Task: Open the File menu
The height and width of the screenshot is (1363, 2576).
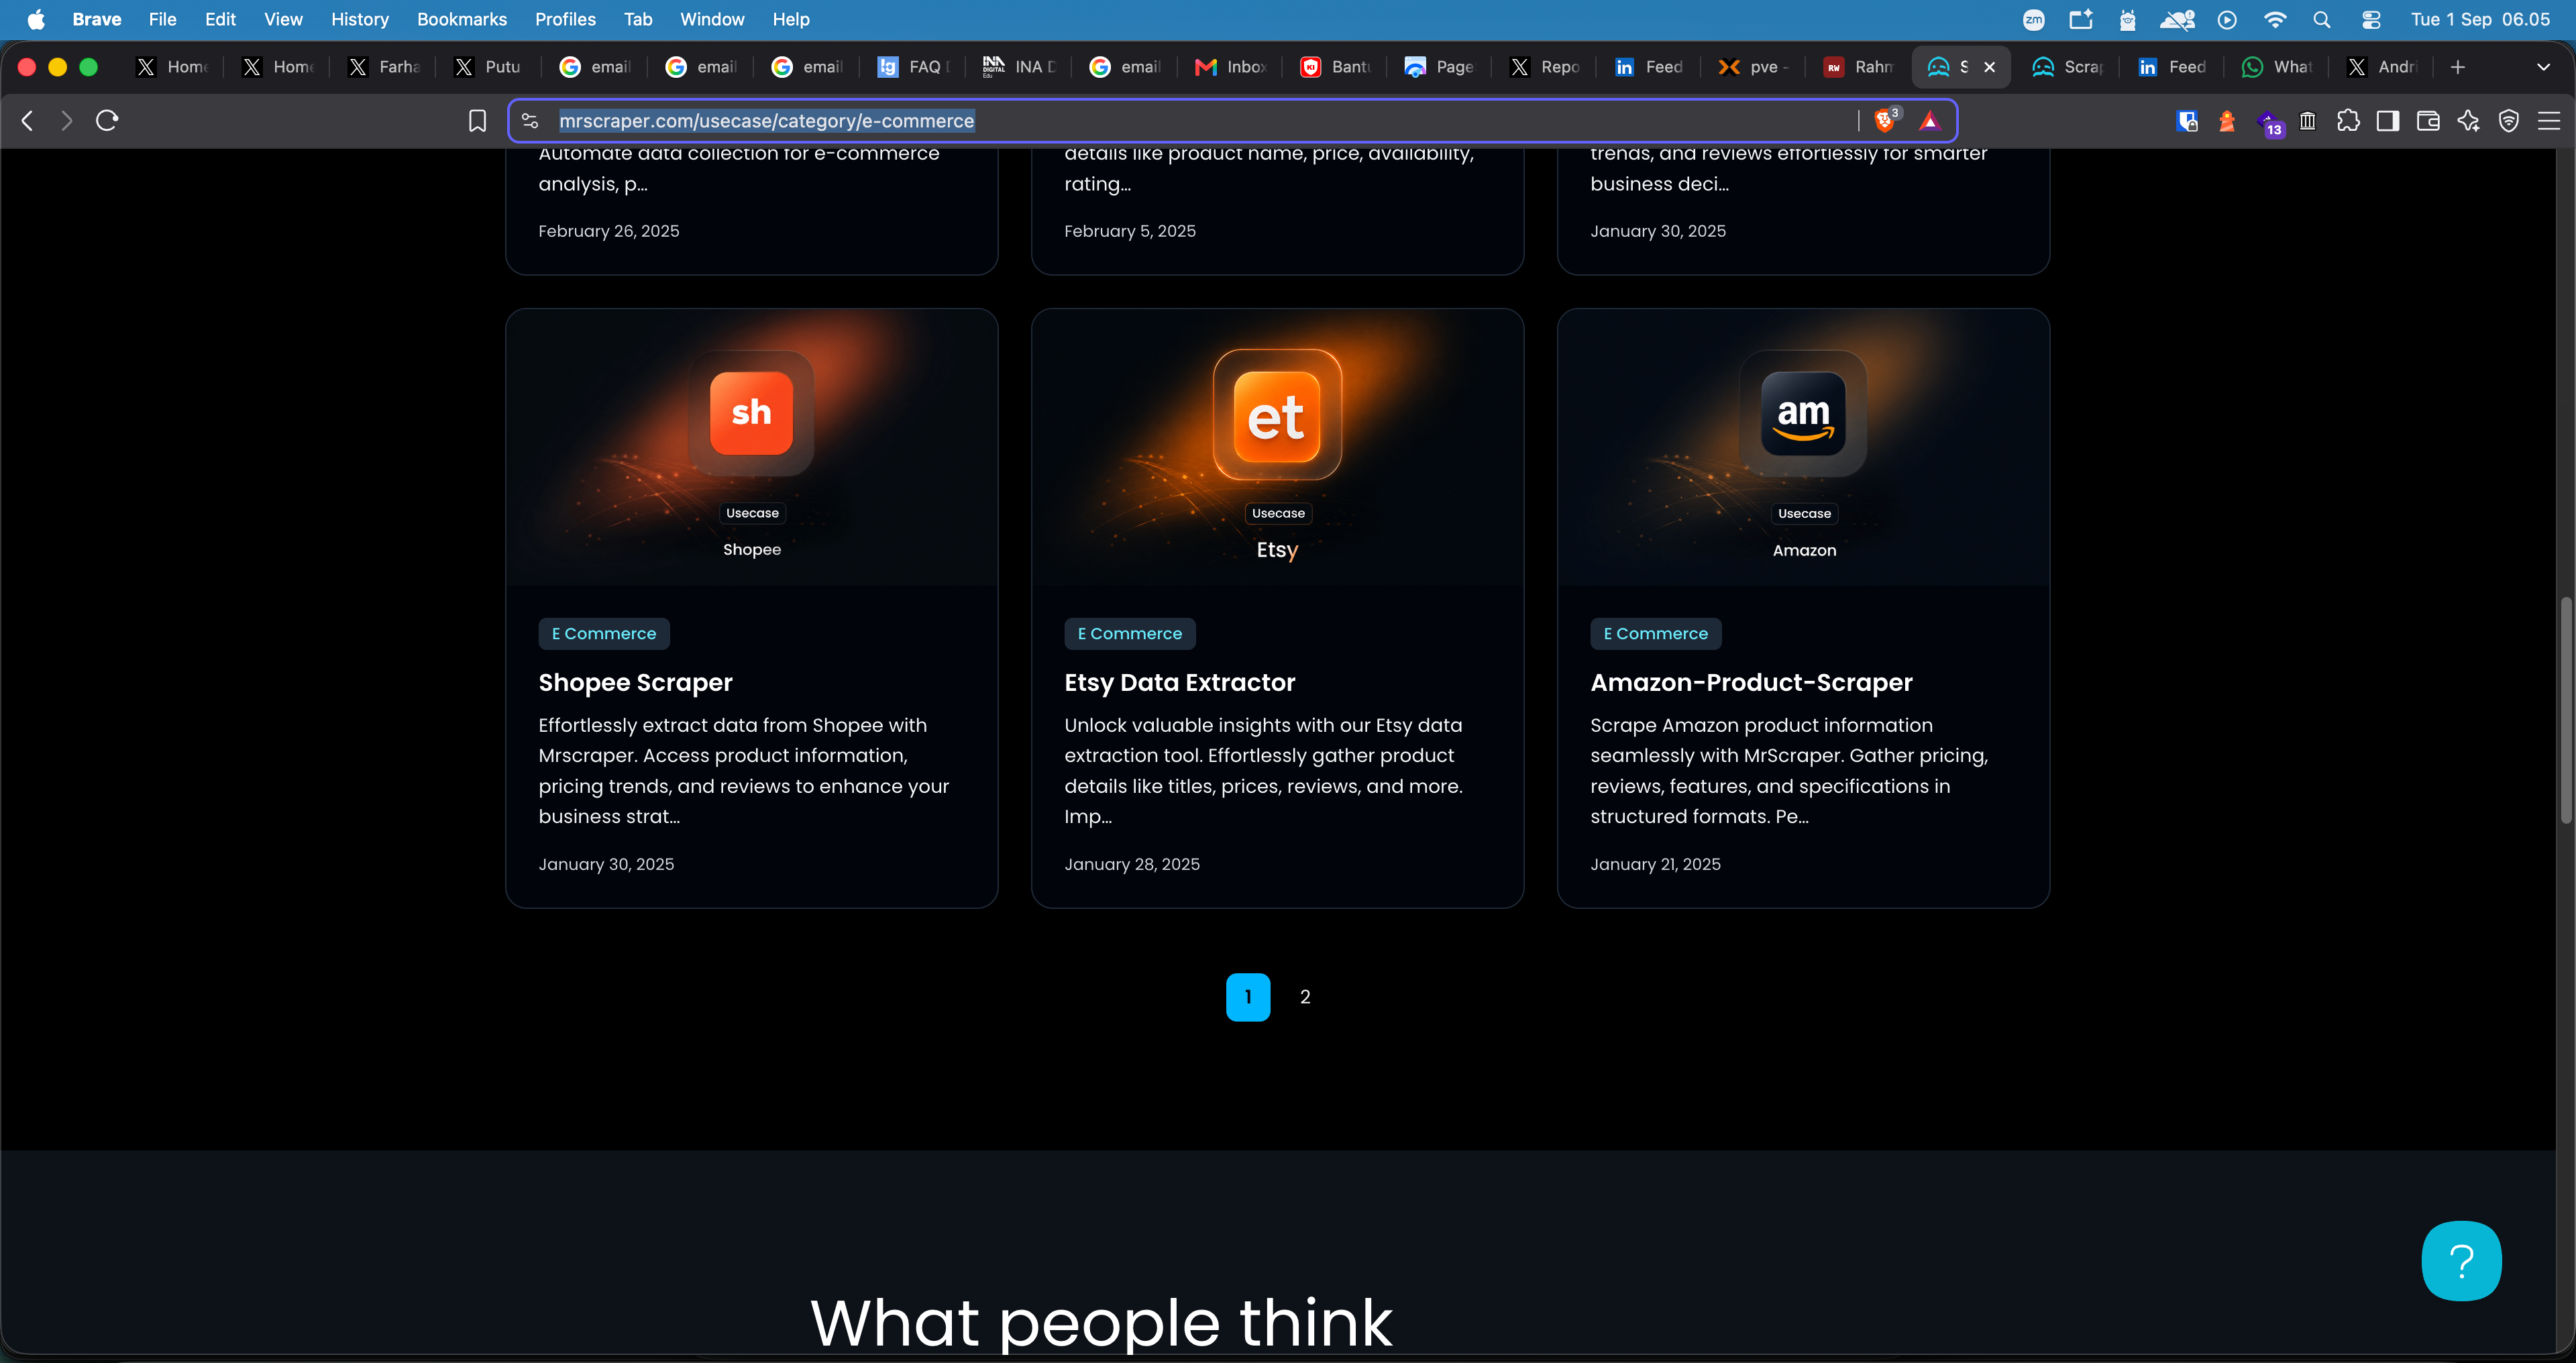Action: (x=162, y=19)
